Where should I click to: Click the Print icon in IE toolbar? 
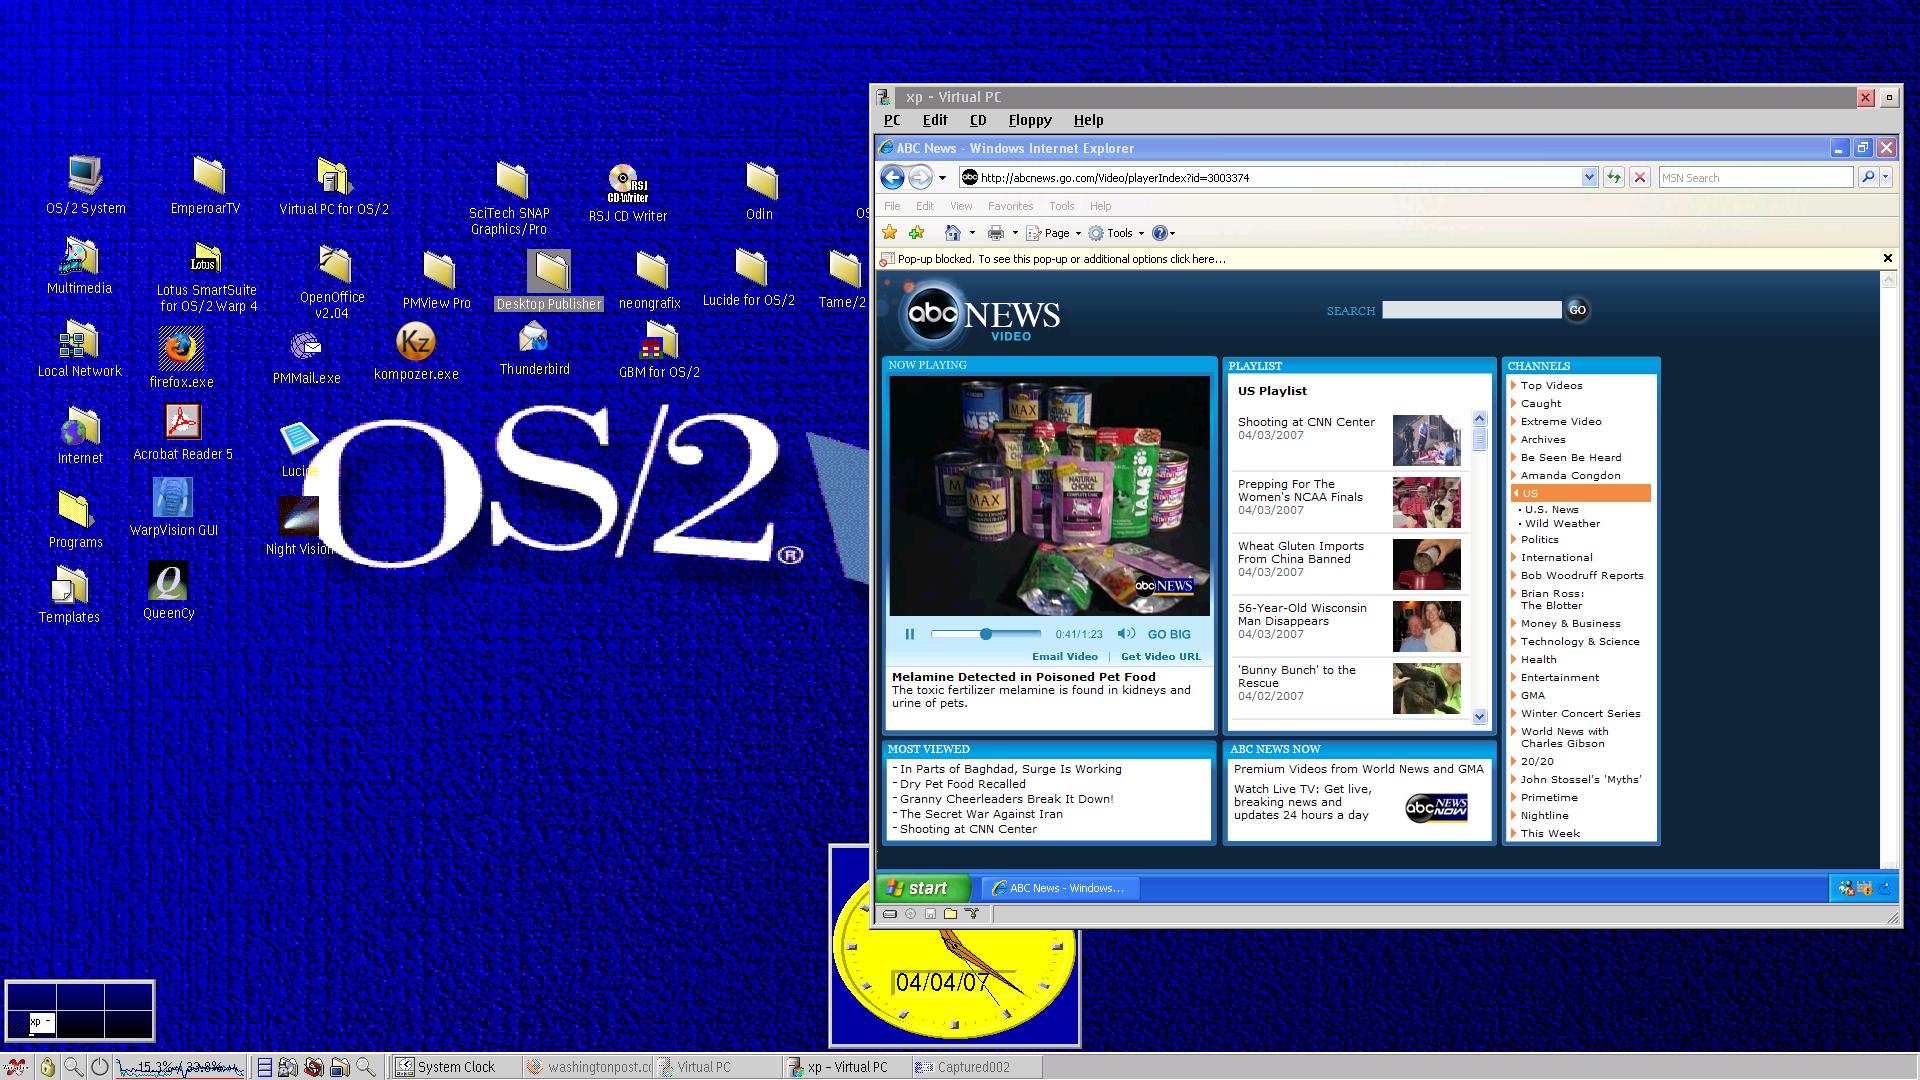[x=995, y=233]
